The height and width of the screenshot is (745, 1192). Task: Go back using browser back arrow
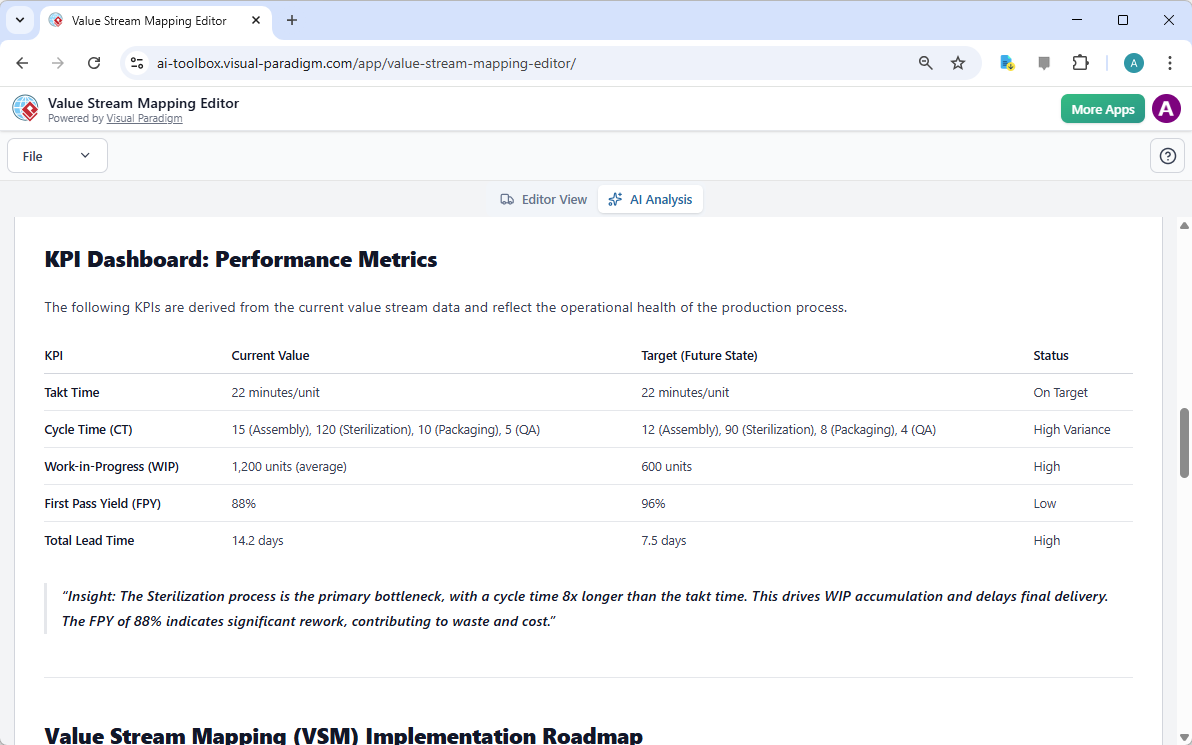22,63
